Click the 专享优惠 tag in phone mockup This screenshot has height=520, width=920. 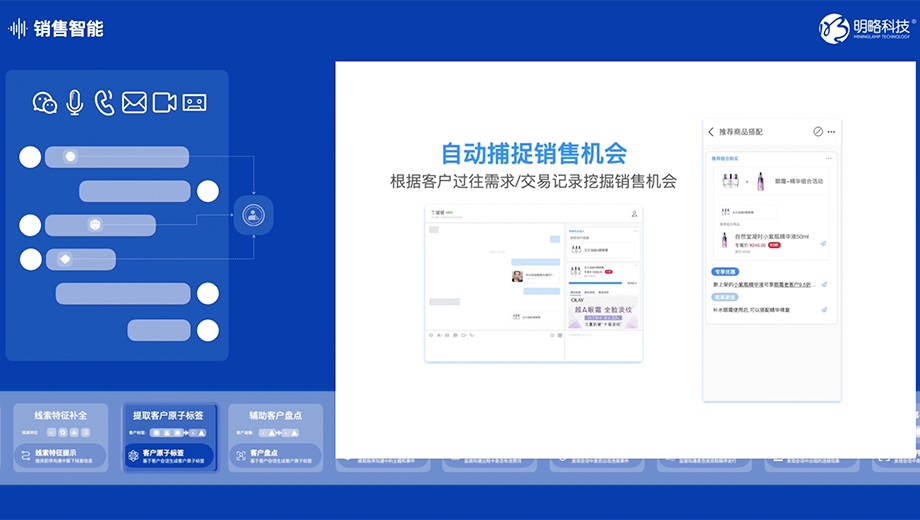(725, 271)
